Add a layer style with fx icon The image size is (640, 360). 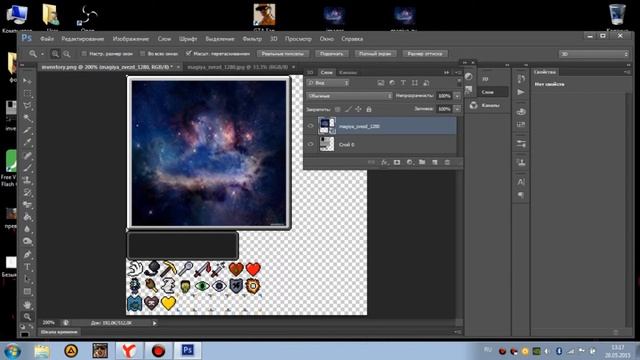384,162
